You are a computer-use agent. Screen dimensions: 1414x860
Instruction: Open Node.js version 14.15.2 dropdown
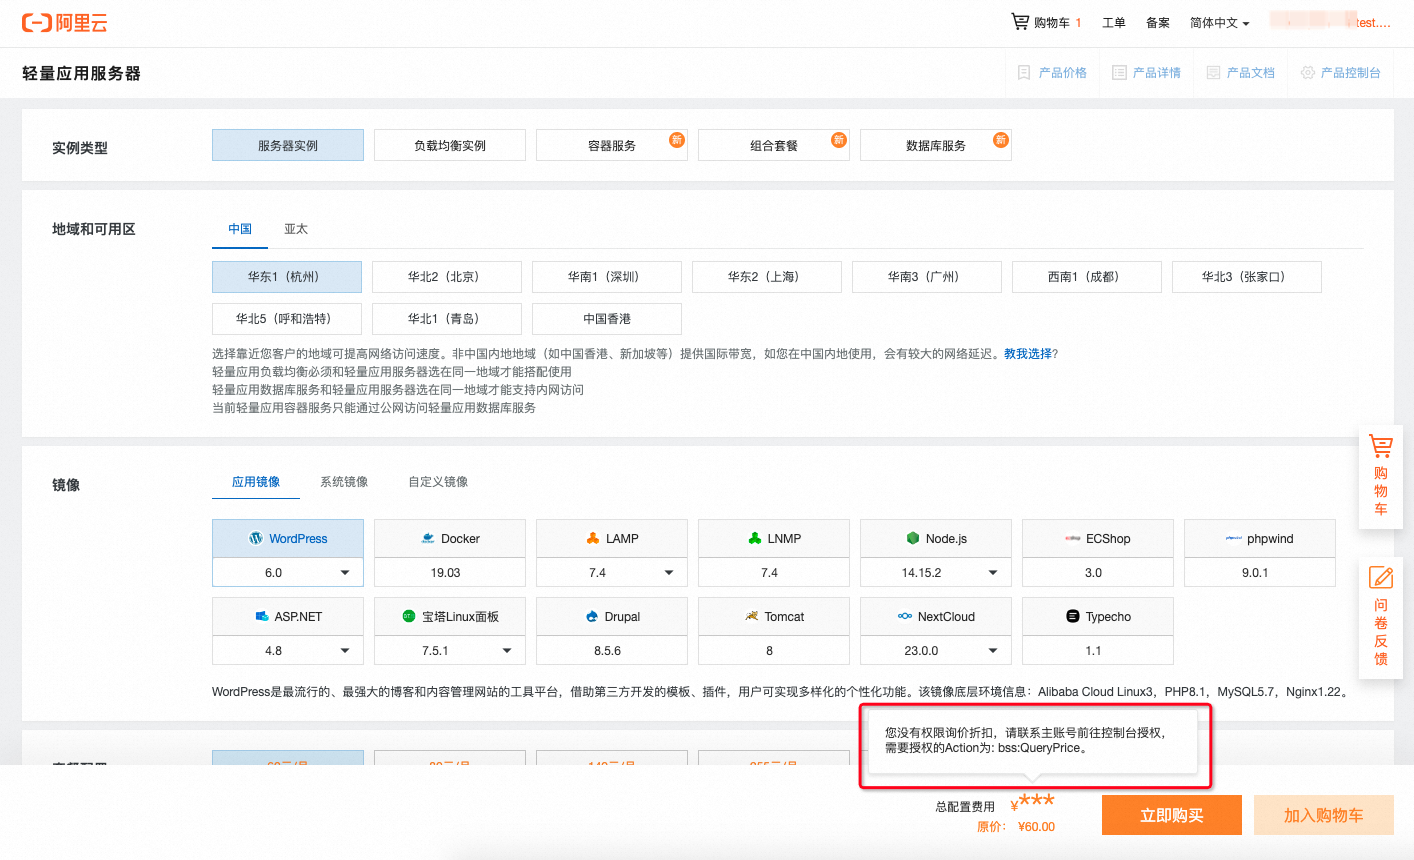coord(936,573)
